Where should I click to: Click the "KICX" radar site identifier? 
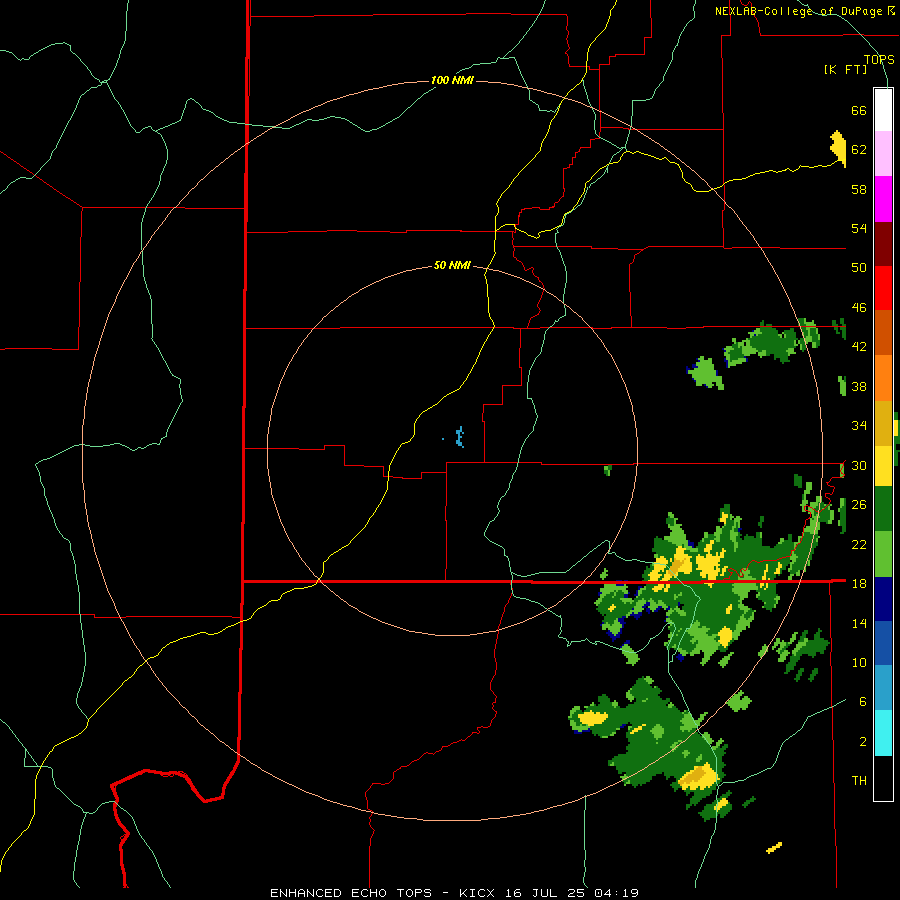click(x=476, y=893)
